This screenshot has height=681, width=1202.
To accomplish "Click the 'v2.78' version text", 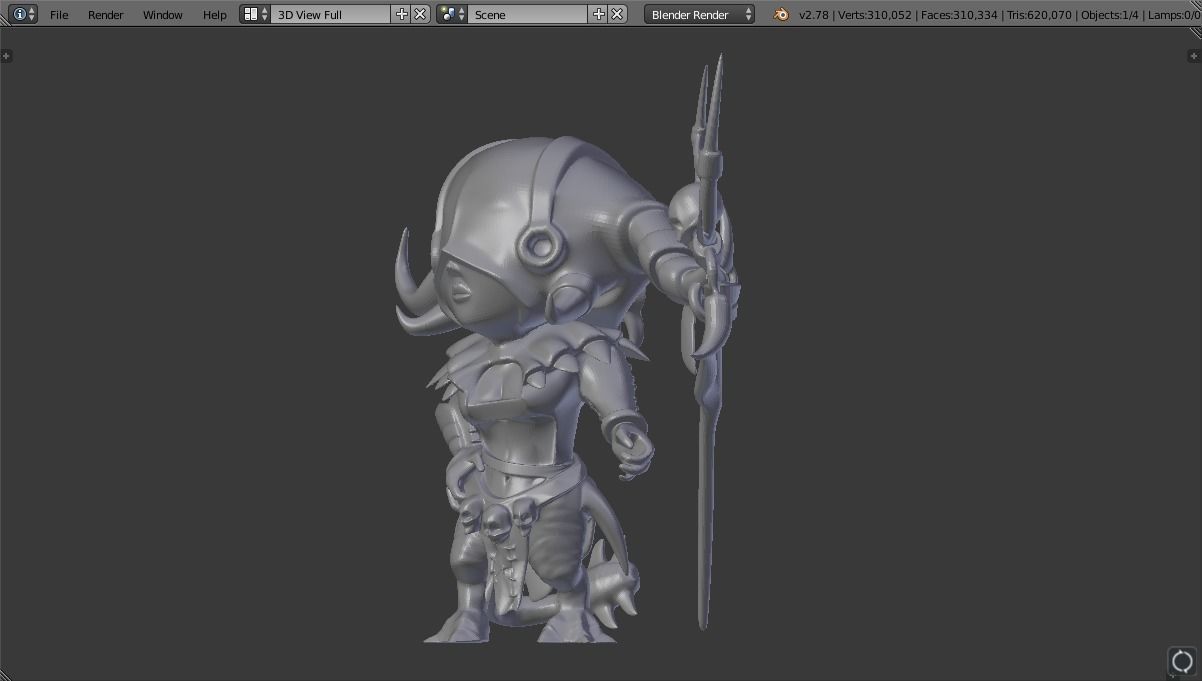I will (x=813, y=15).
